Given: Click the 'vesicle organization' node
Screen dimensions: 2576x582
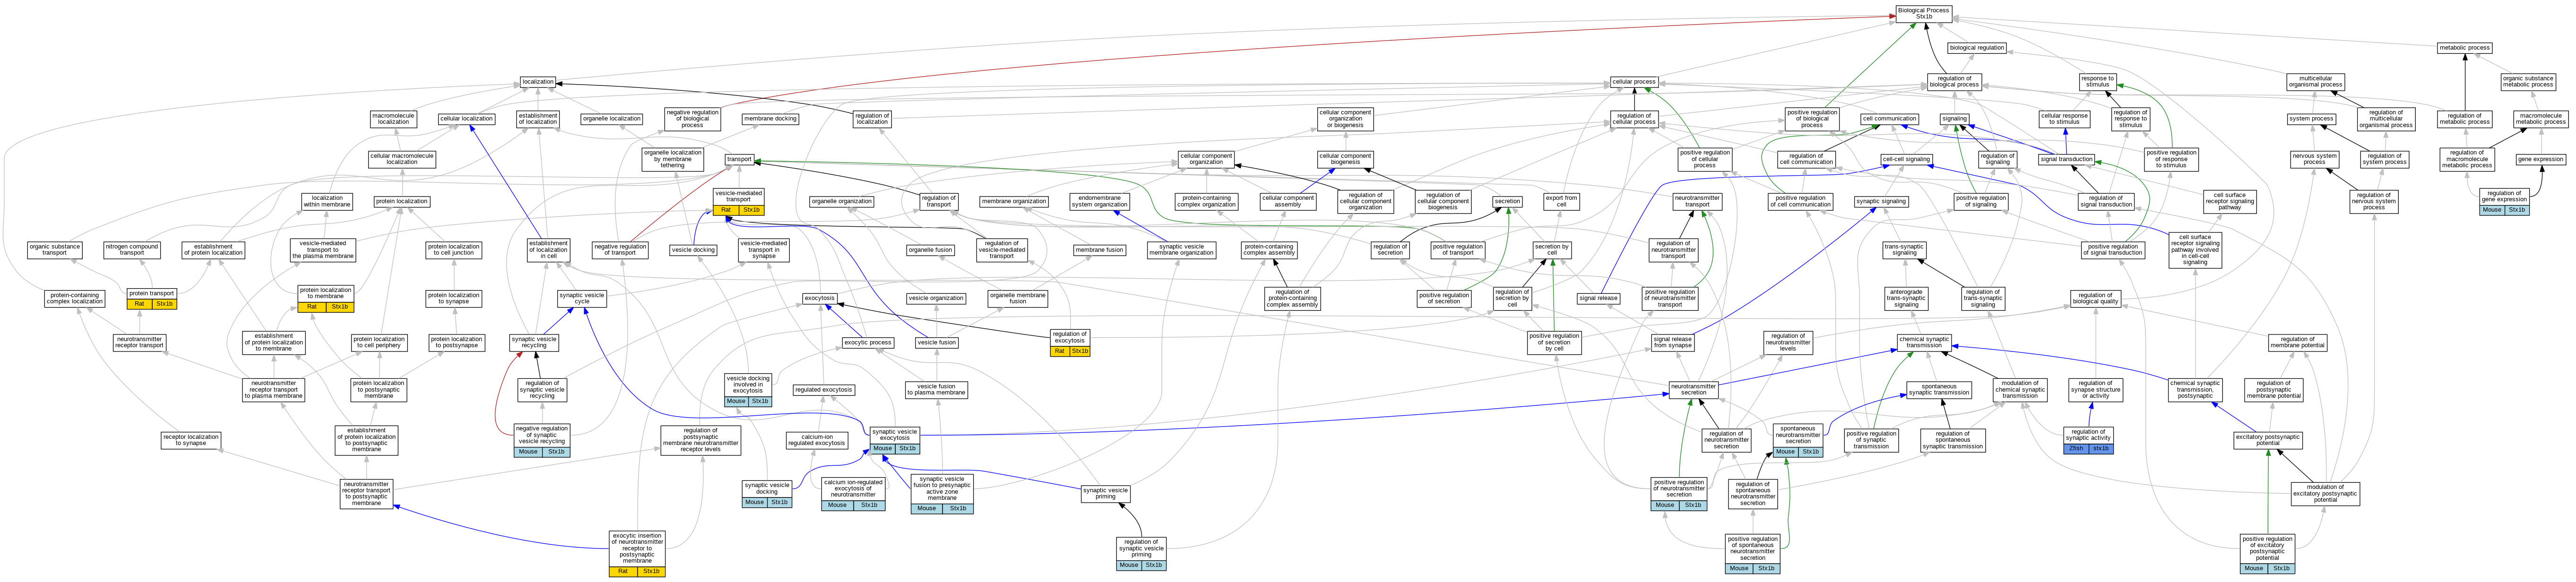Looking at the screenshot, I should click(936, 298).
